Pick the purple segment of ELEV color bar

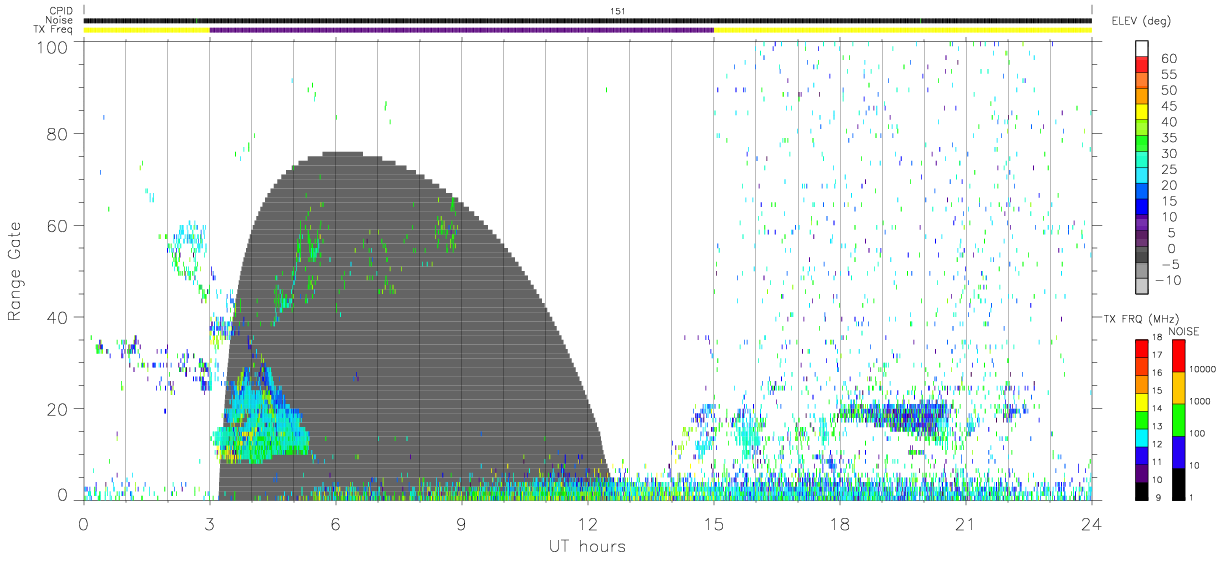[1142, 224]
